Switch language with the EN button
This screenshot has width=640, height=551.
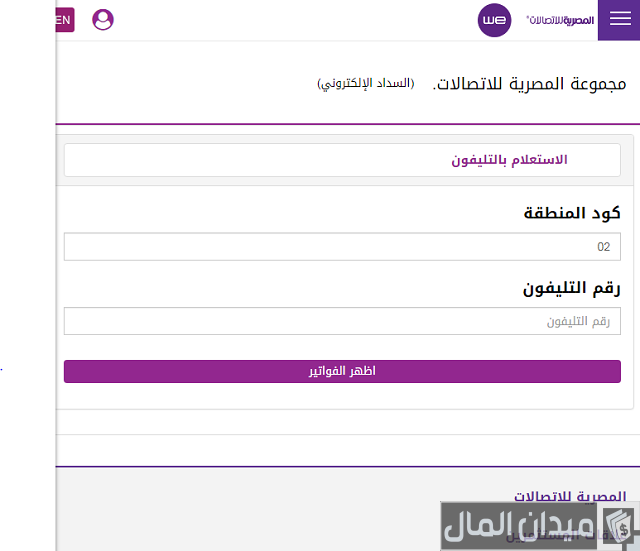(65, 20)
